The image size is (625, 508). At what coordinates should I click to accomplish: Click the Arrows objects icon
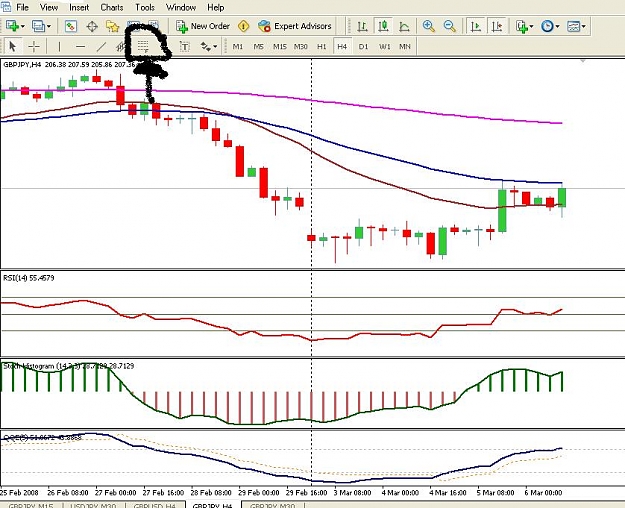coord(206,47)
